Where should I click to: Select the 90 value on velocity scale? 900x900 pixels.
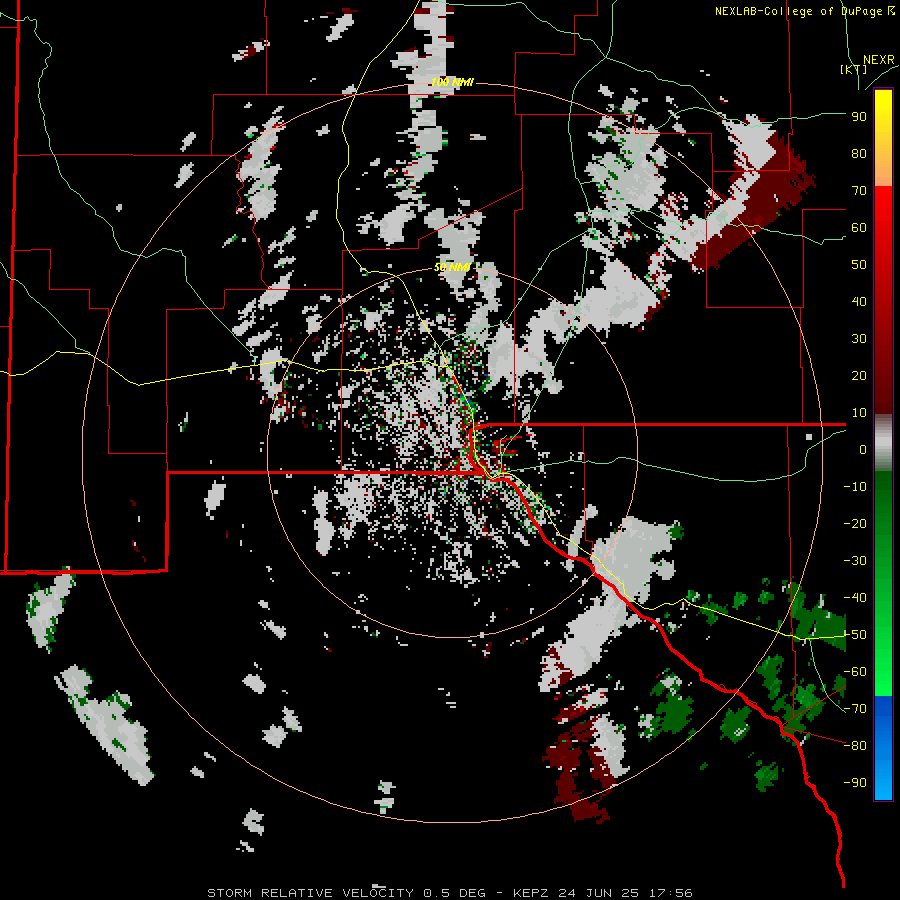point(859,117)
